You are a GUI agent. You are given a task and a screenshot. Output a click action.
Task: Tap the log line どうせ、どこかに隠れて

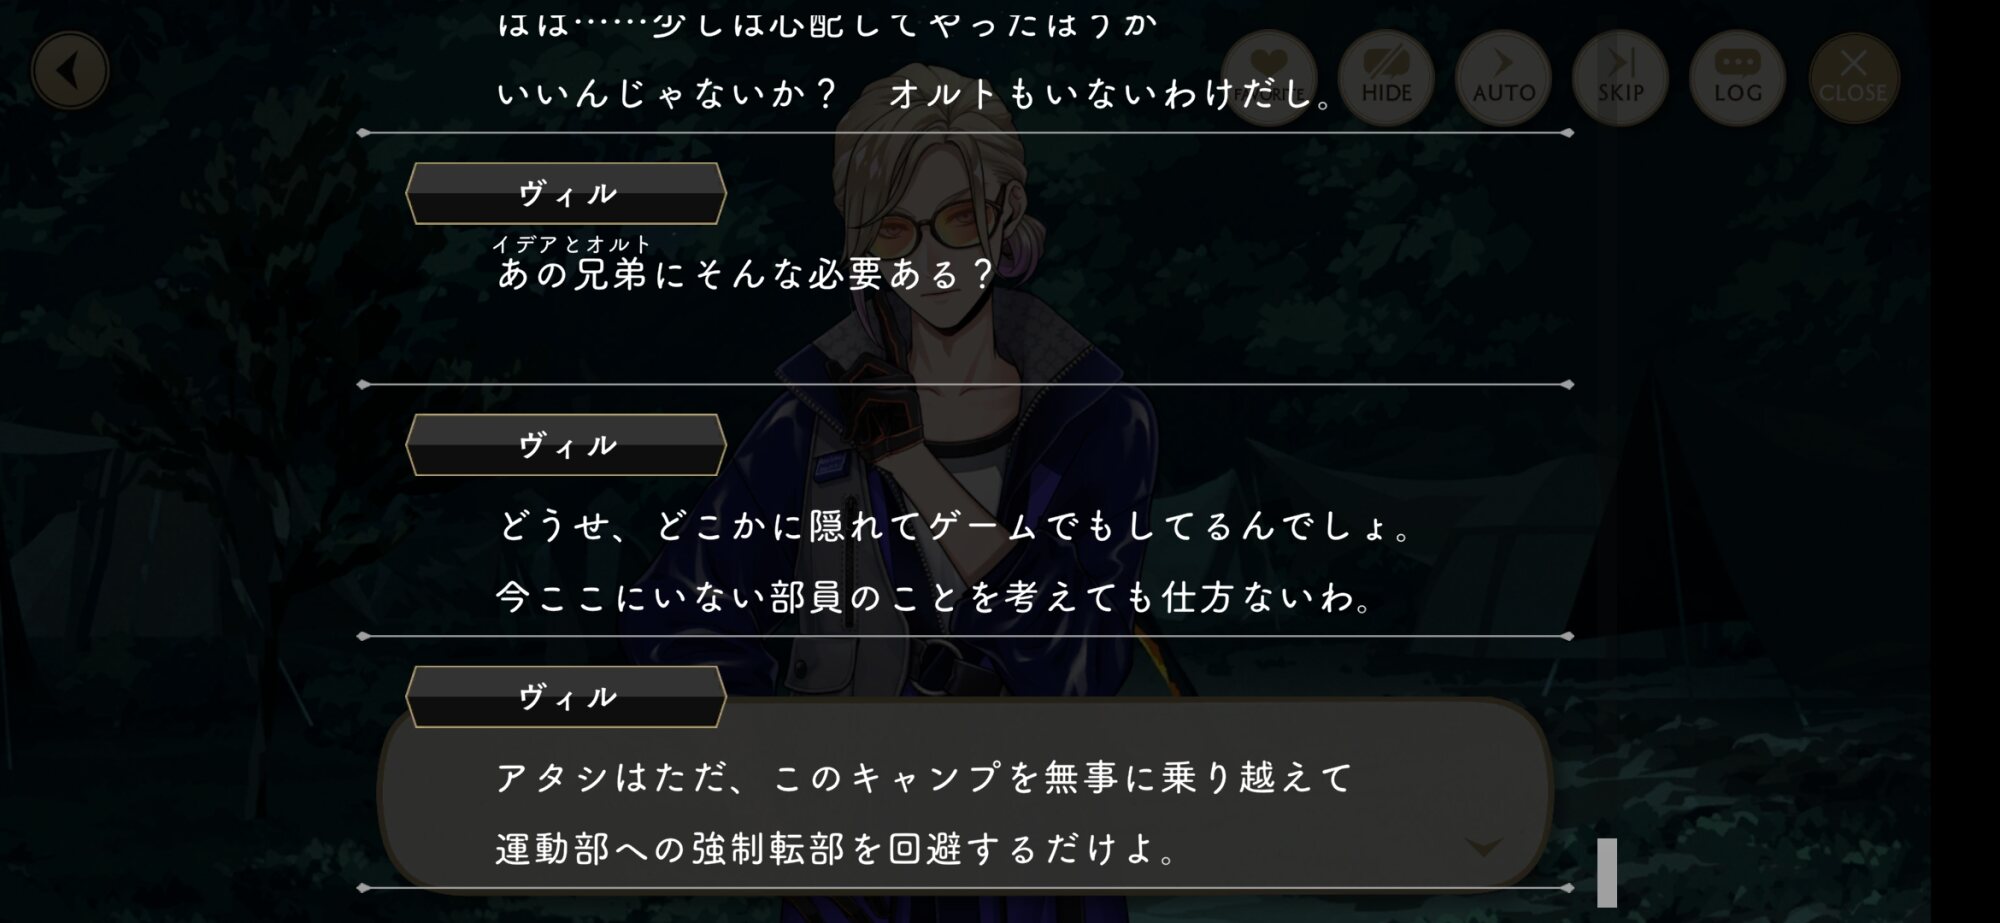[x=955, y=525]
